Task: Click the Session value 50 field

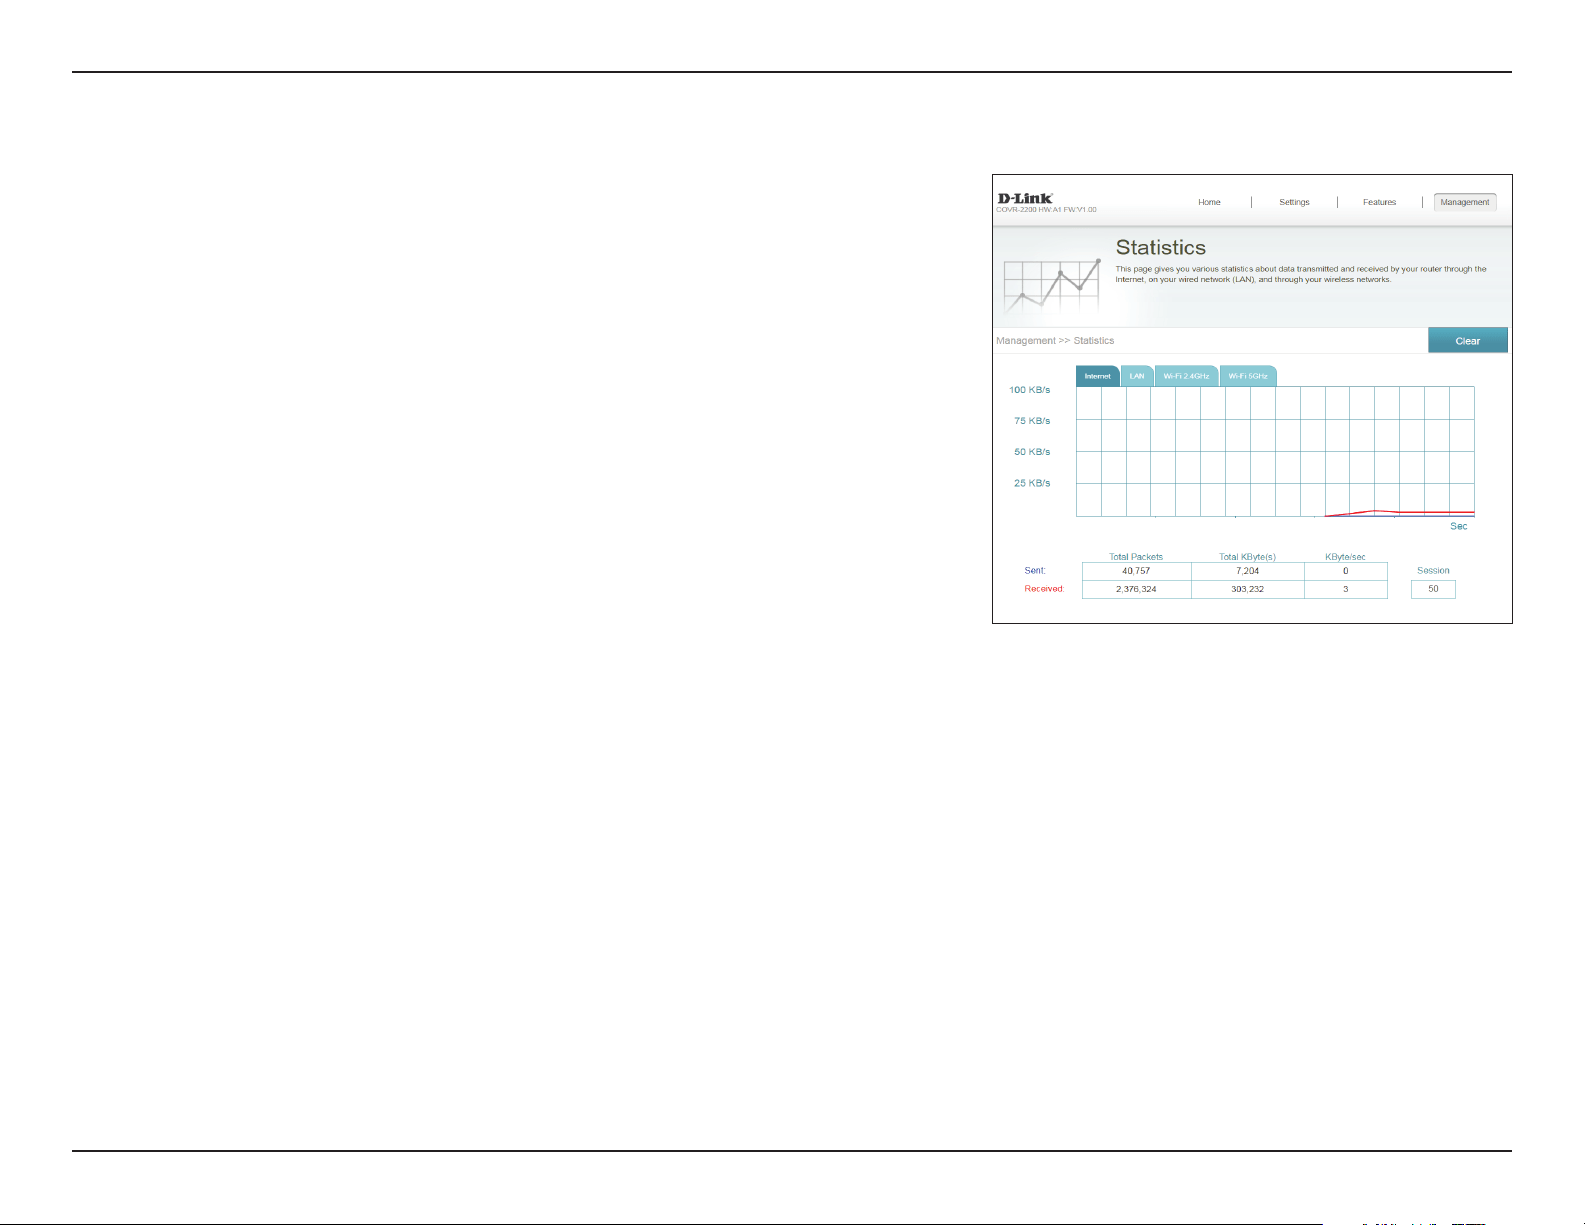Action: (1433, 589)
